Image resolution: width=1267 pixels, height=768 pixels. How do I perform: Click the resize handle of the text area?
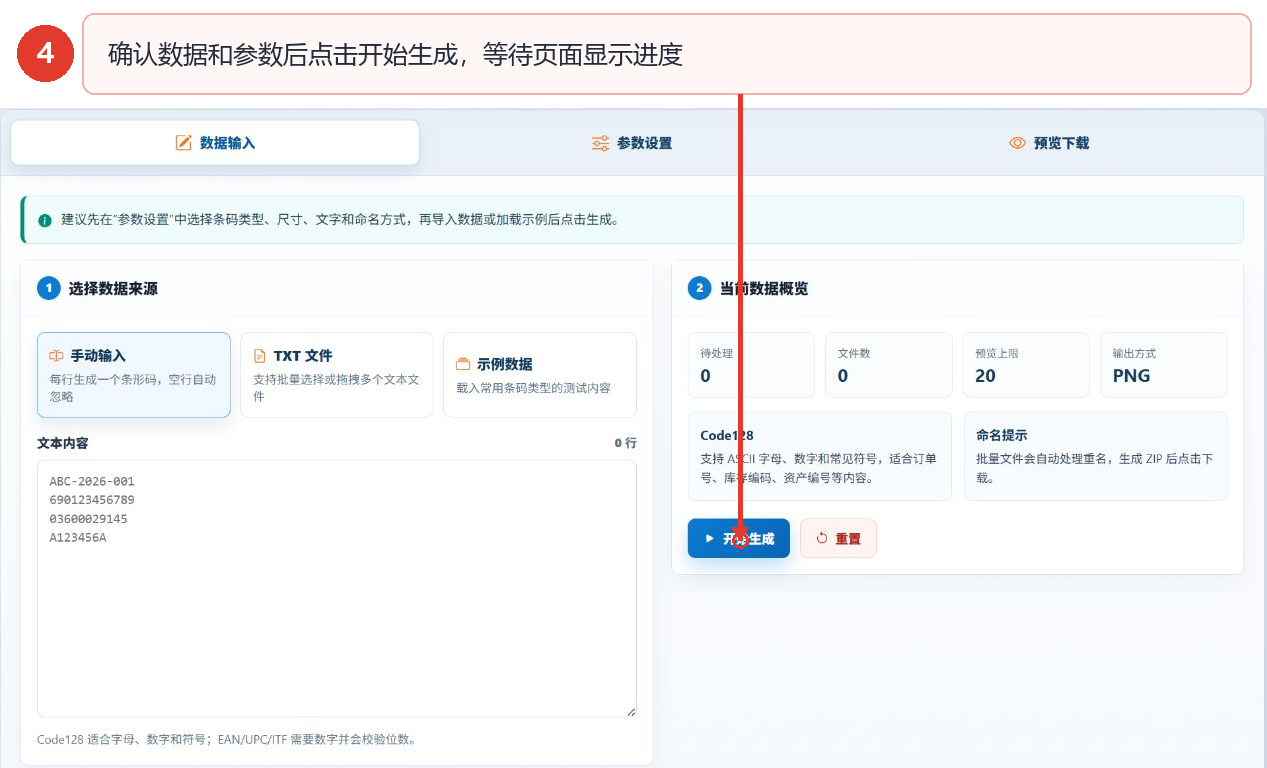(x=630, y=710)
